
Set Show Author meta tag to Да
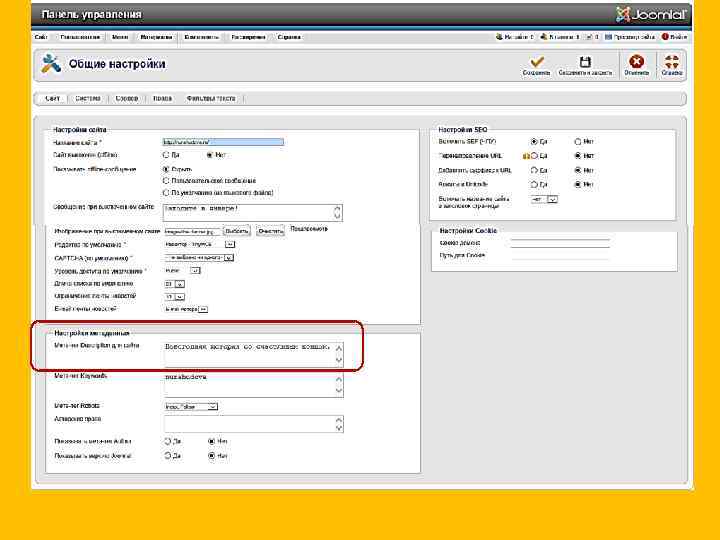tap(168, 442)
